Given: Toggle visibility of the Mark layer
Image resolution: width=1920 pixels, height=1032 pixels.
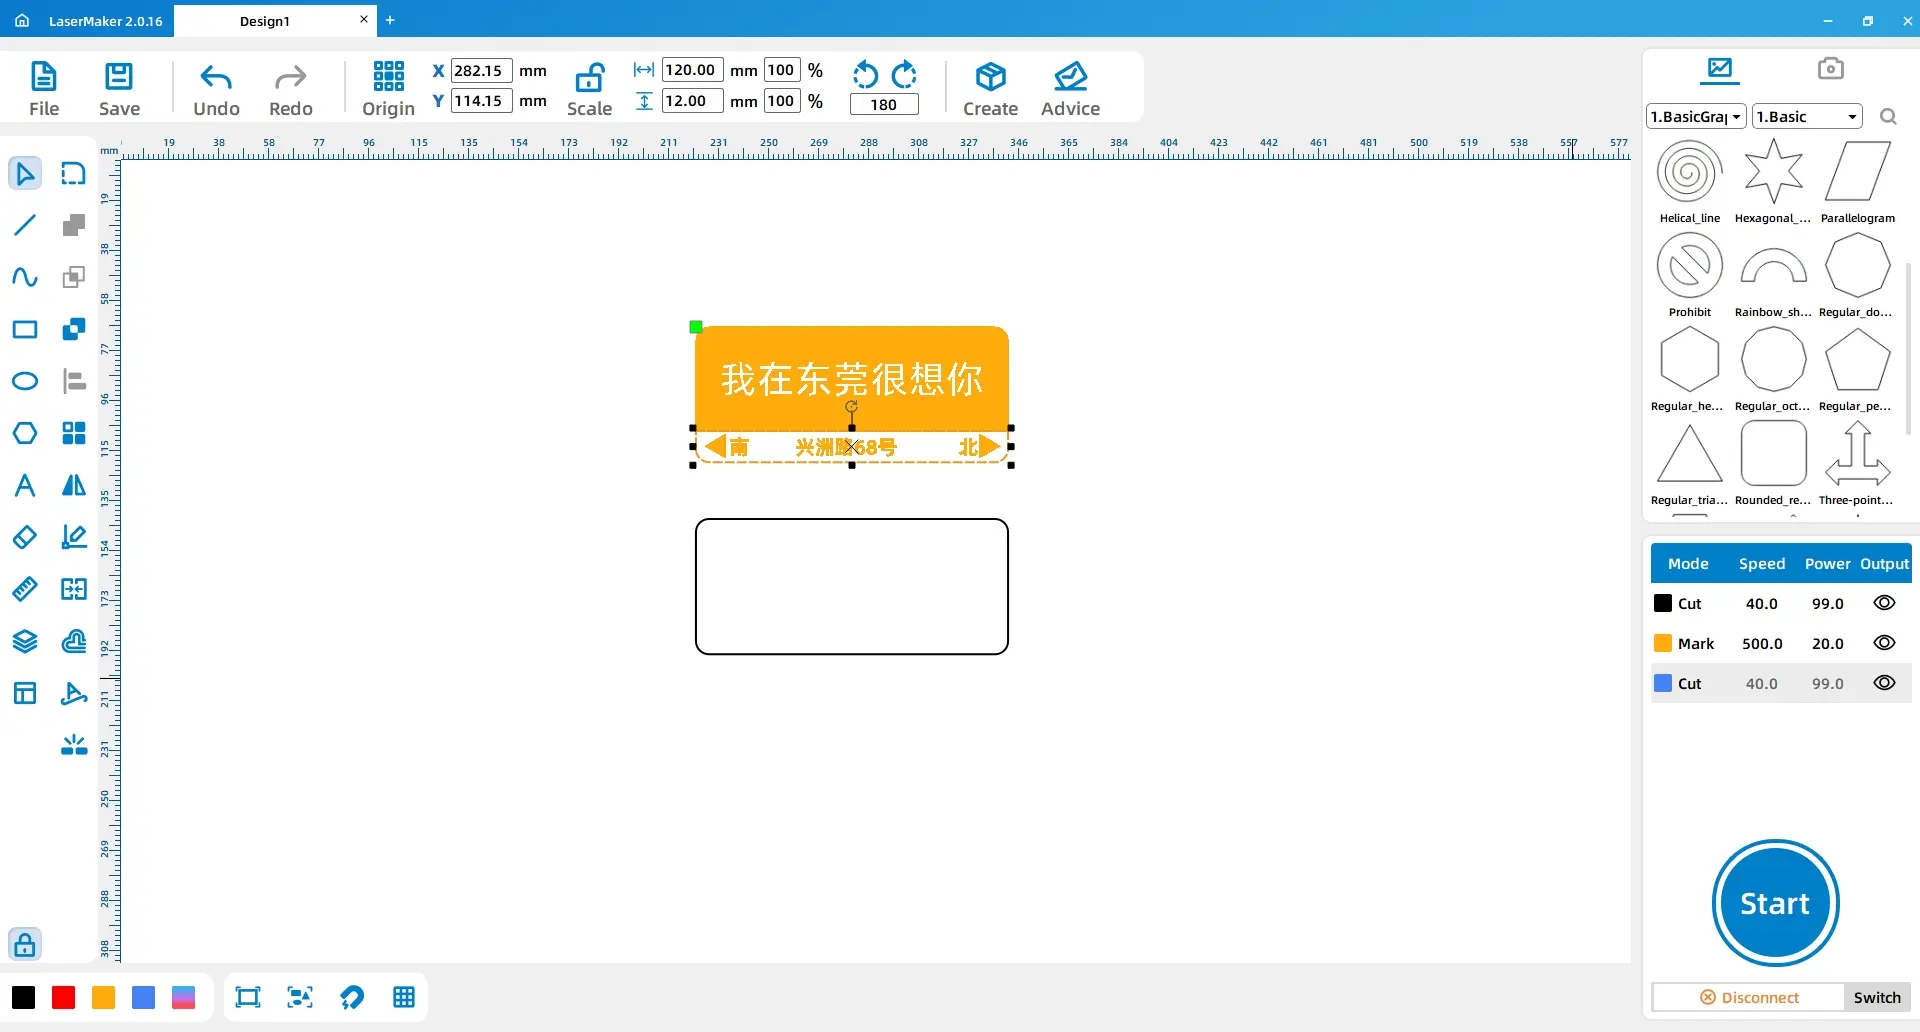Looking at the screenshot, I should pos(1884,643).
